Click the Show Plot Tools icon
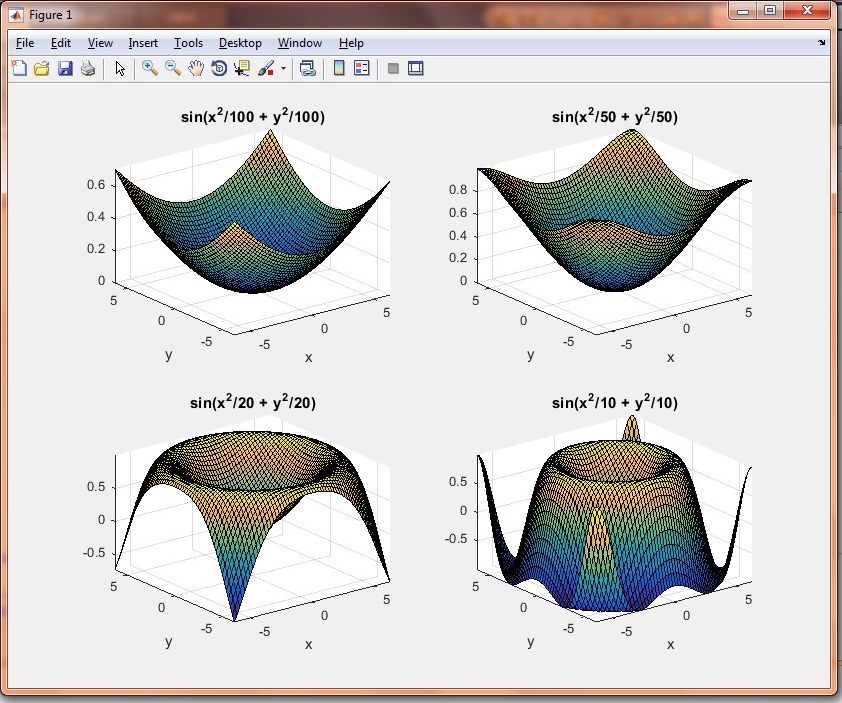 (x=416, y=68)
